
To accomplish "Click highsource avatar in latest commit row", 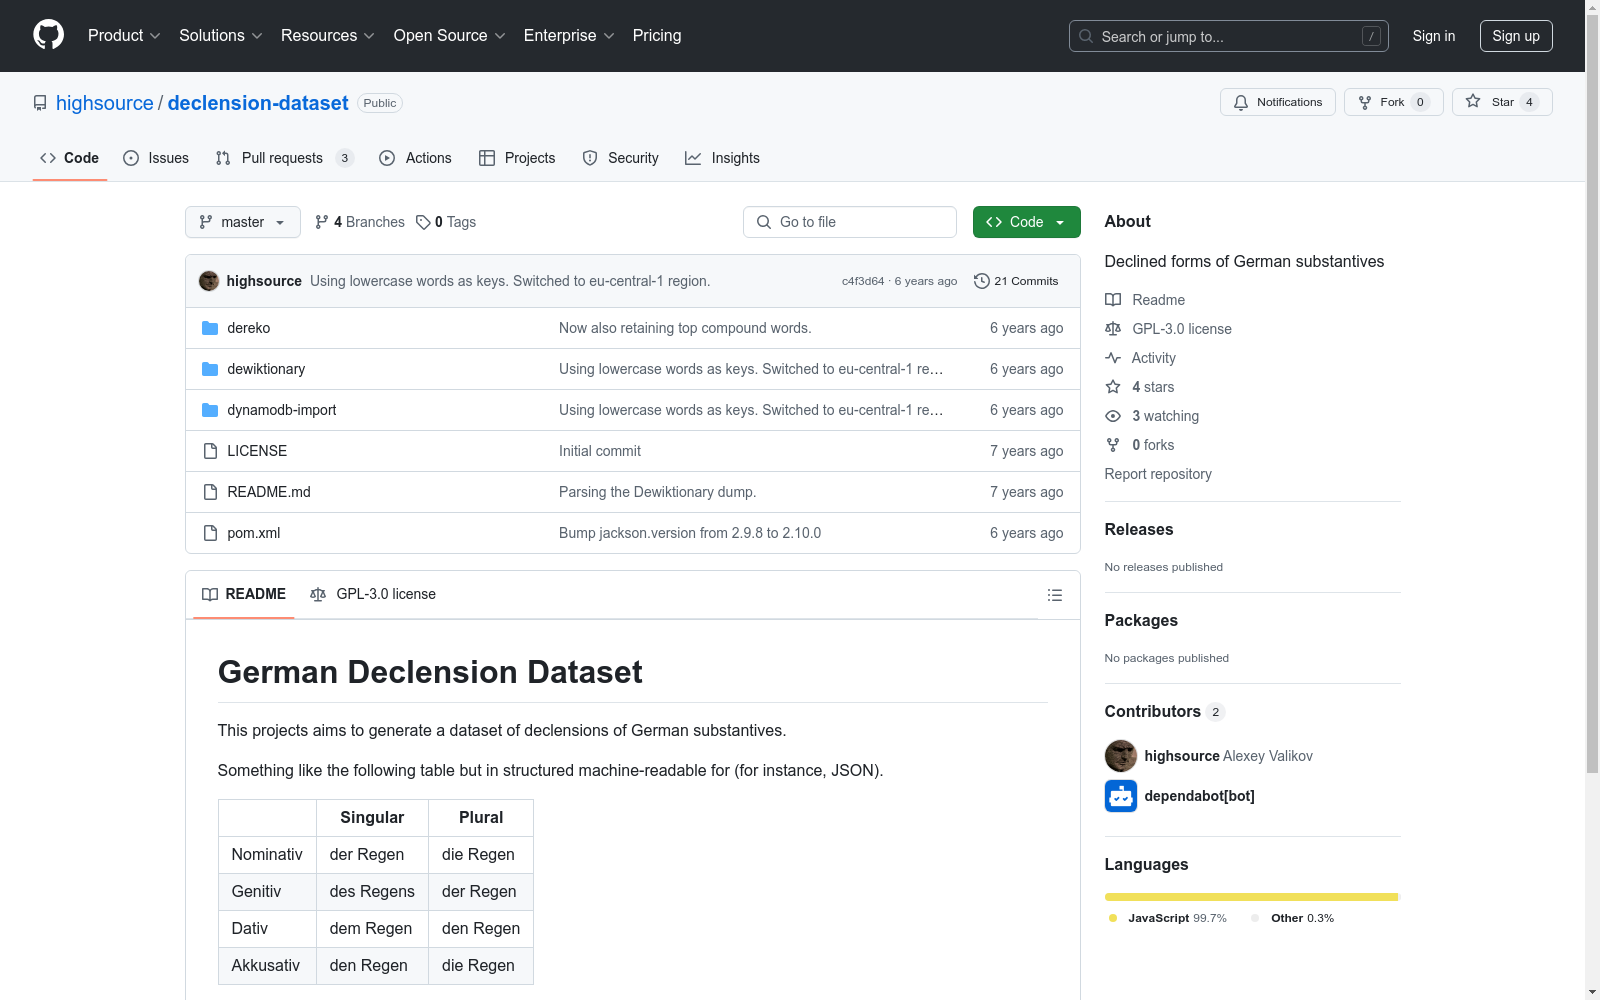I will click(209, 281).
